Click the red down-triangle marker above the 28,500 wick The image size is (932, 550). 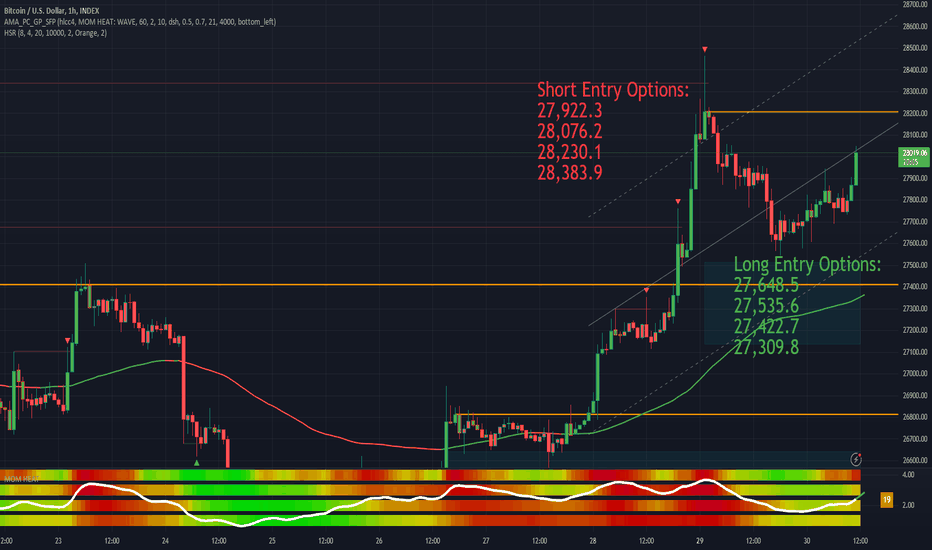click(704, 49)
